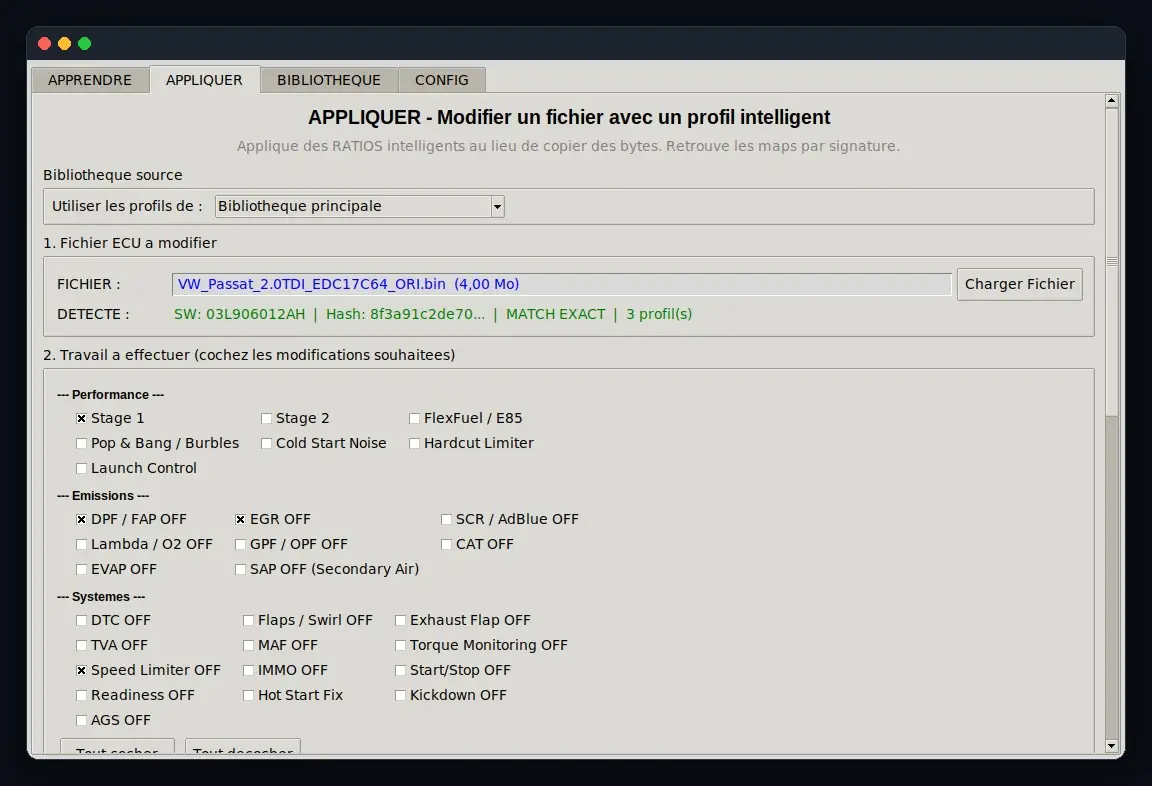Enable Pop & Bang / Burbles
Screen dimensions: 1152x786
point(82,443)
